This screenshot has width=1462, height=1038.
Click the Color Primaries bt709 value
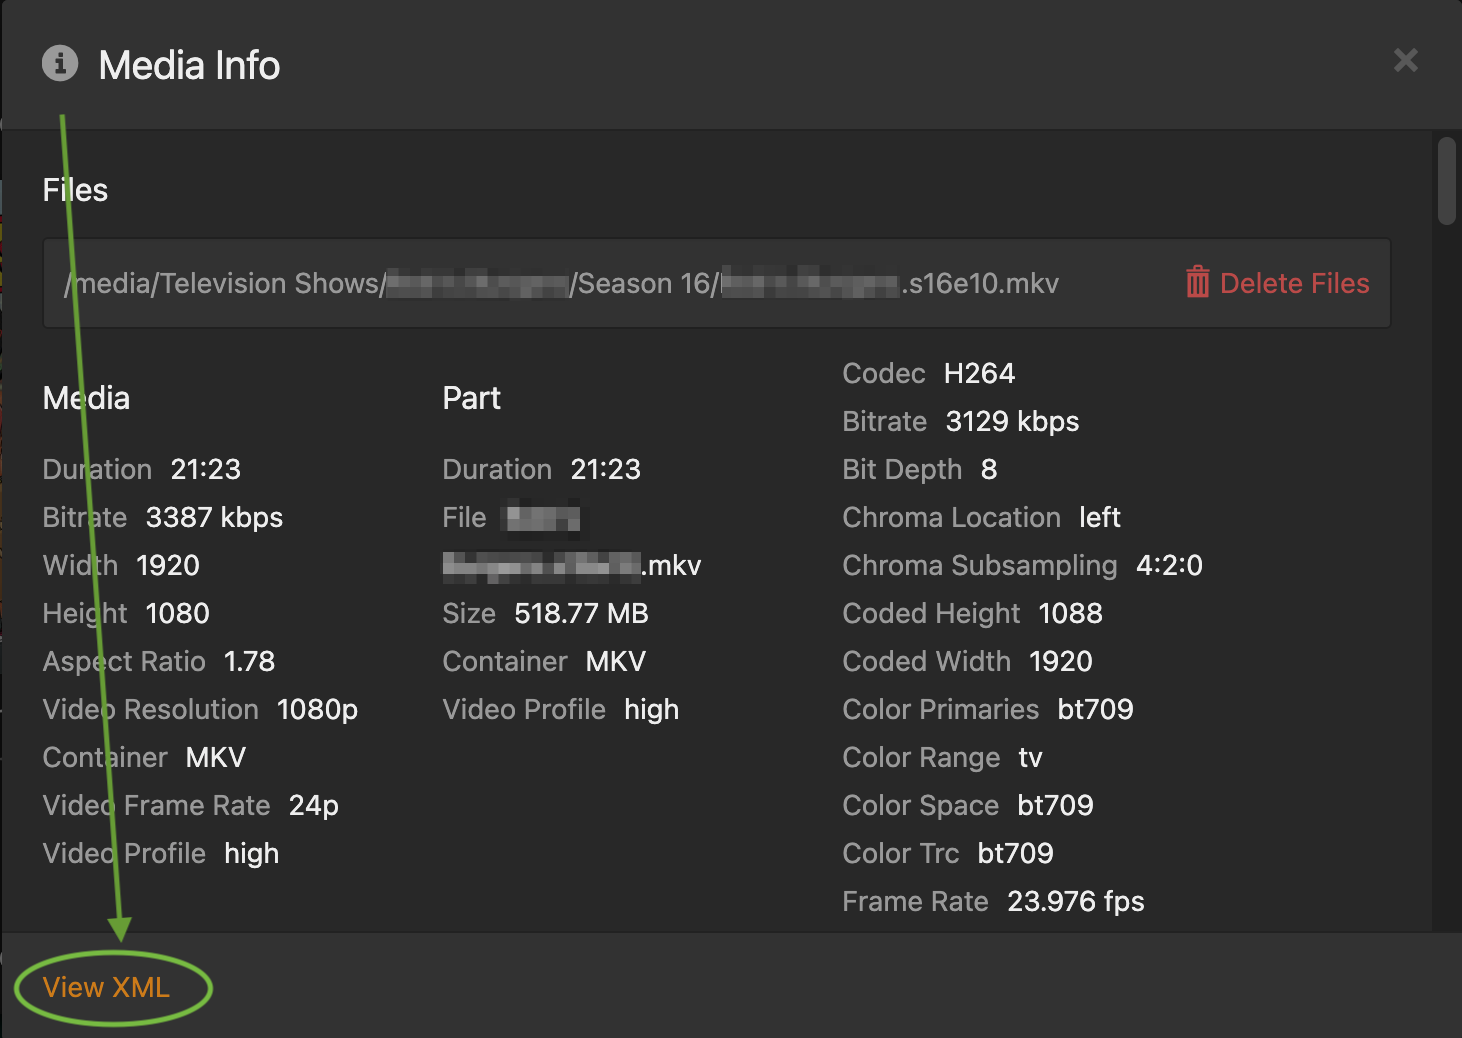click(x=1095, y=709)
